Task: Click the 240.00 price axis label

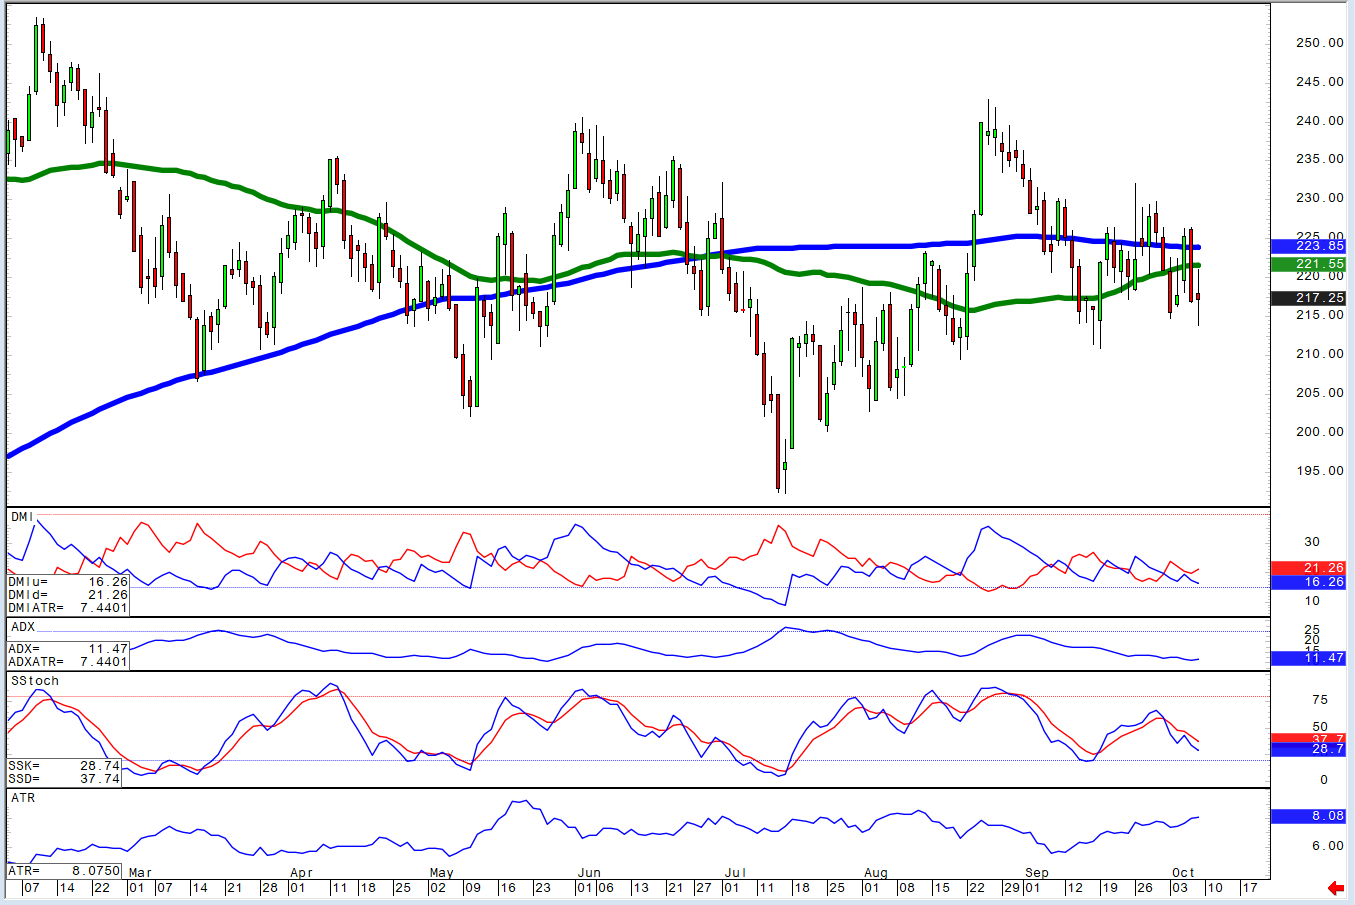Action: point(1320,121)
